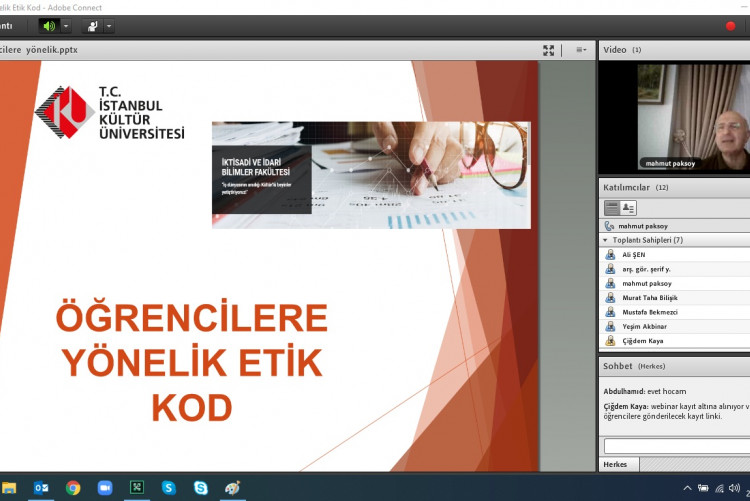This screenshot has height=501, width=750.
Task: Open Zoom from the taskbar
Action: [105, 488]
